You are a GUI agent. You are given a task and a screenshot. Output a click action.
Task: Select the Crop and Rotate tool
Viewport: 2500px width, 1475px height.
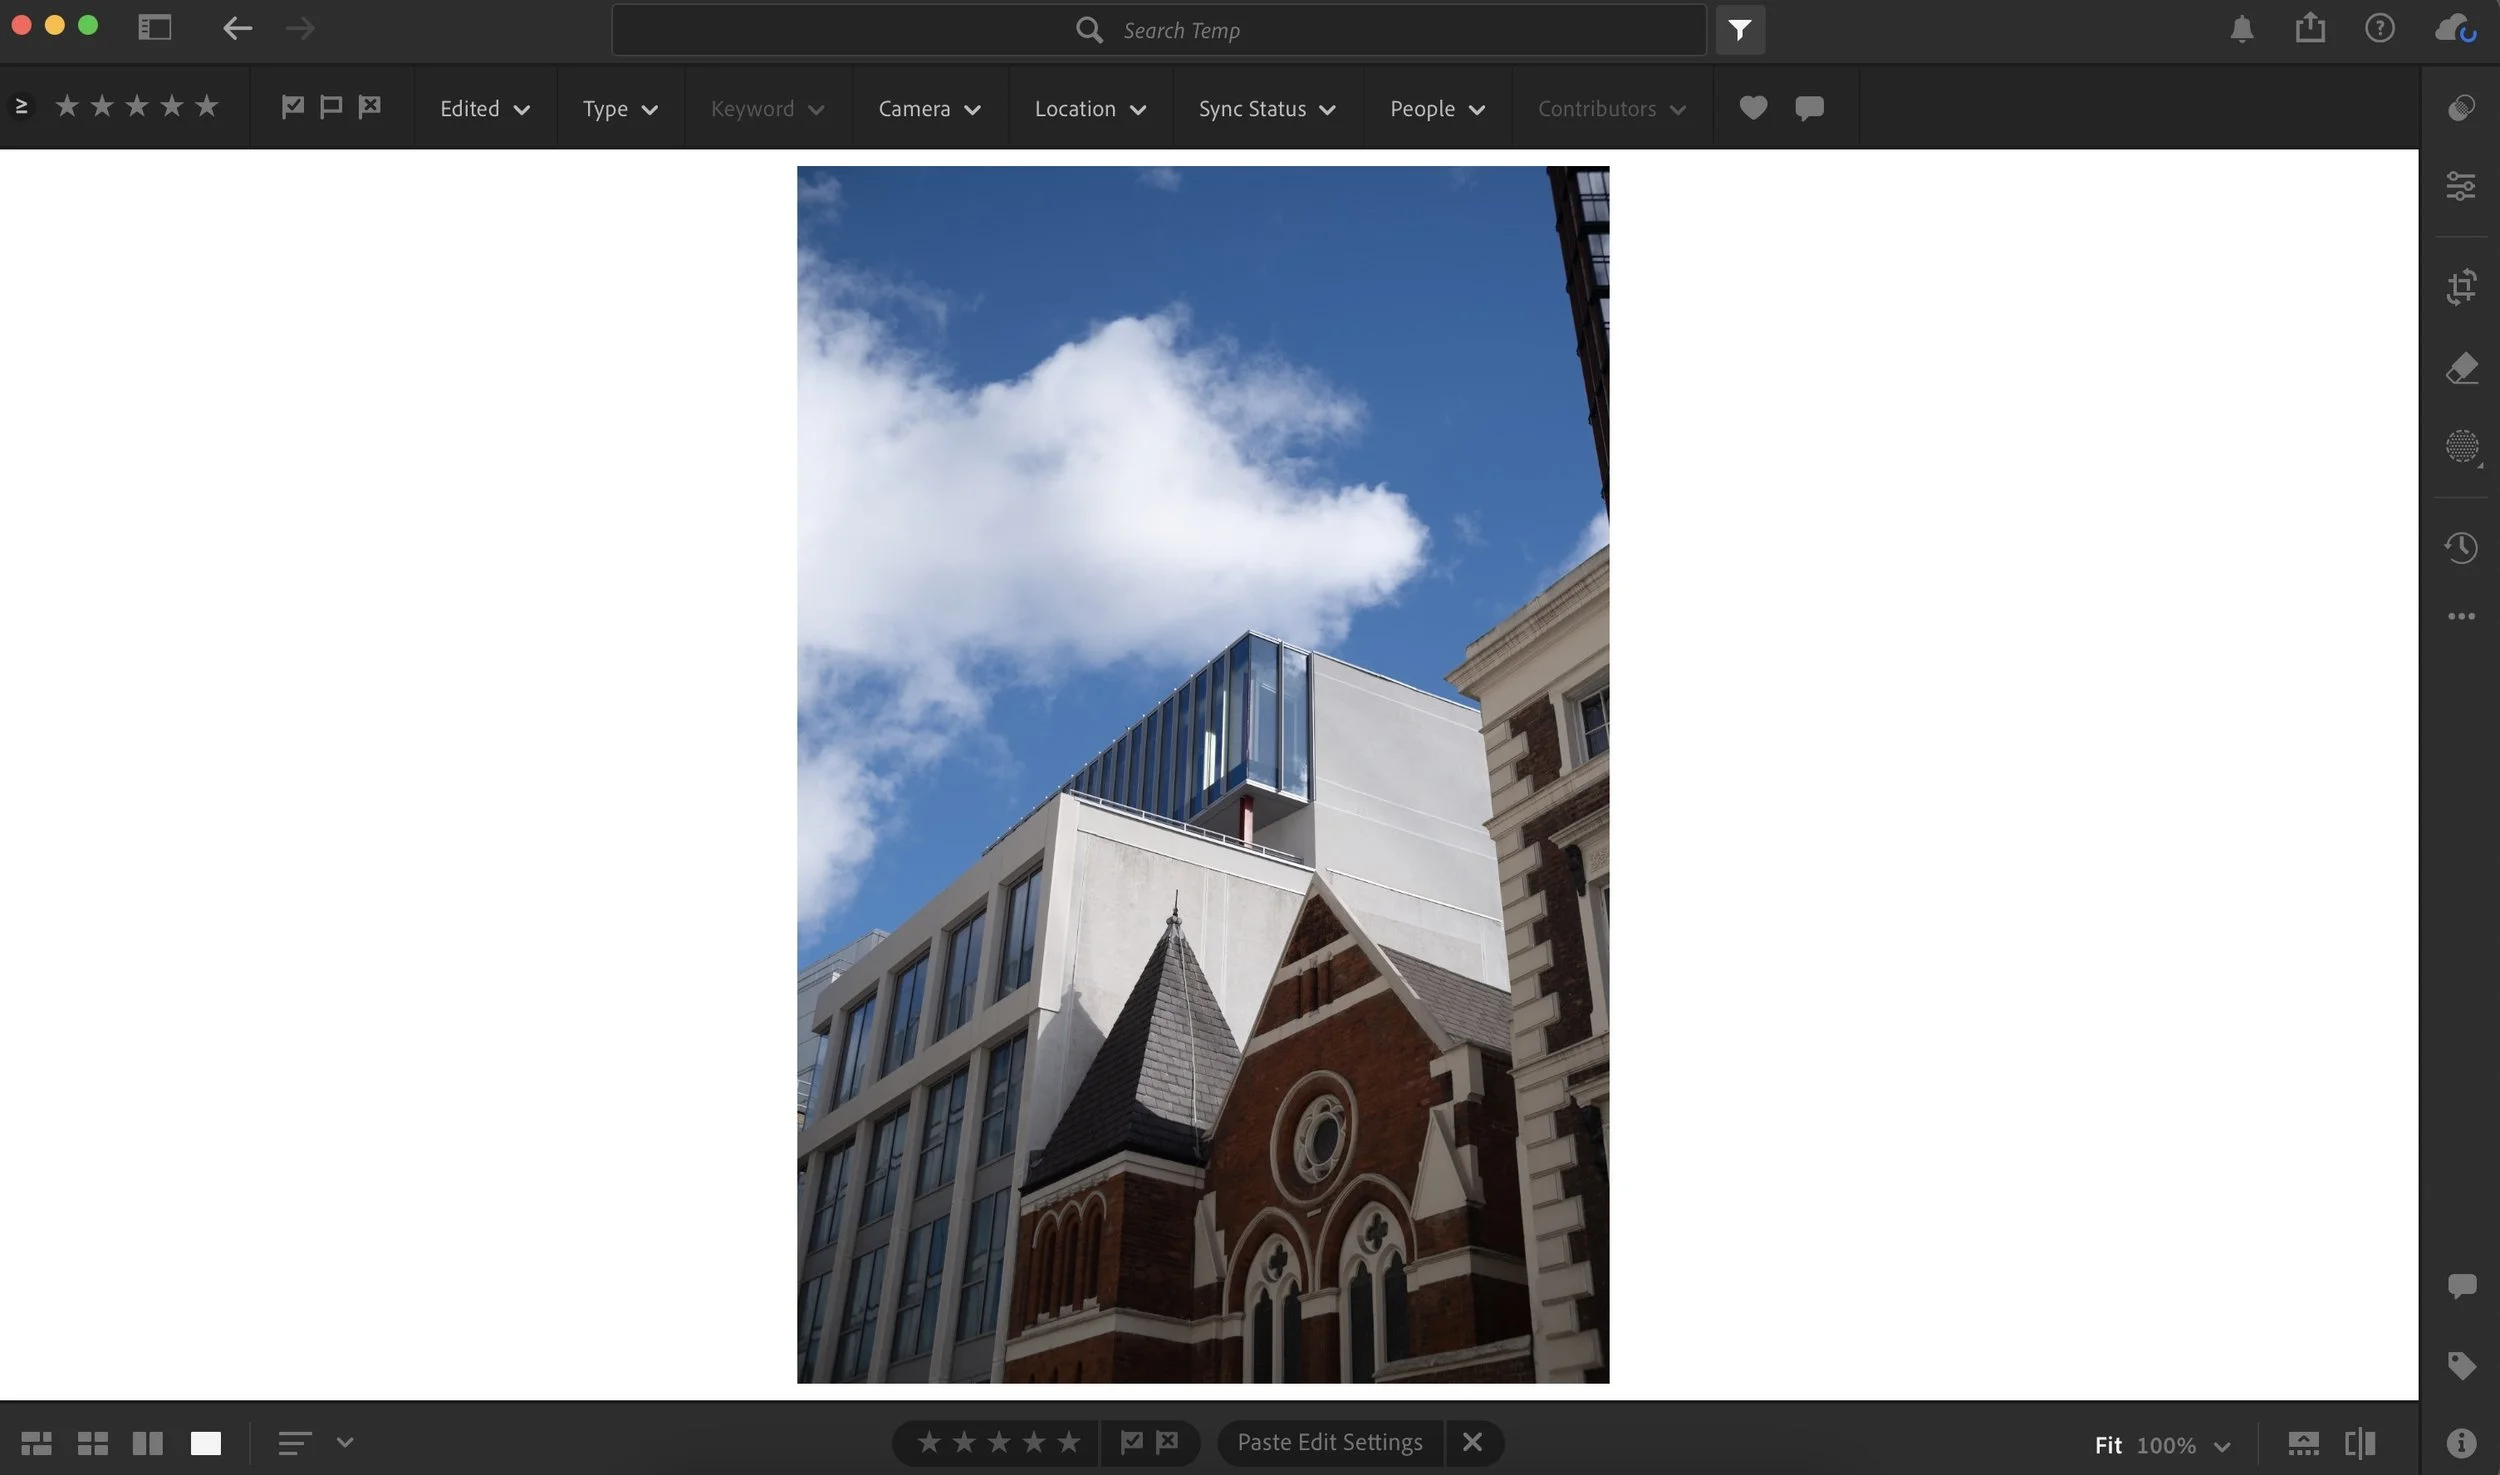coord(2460,287)
